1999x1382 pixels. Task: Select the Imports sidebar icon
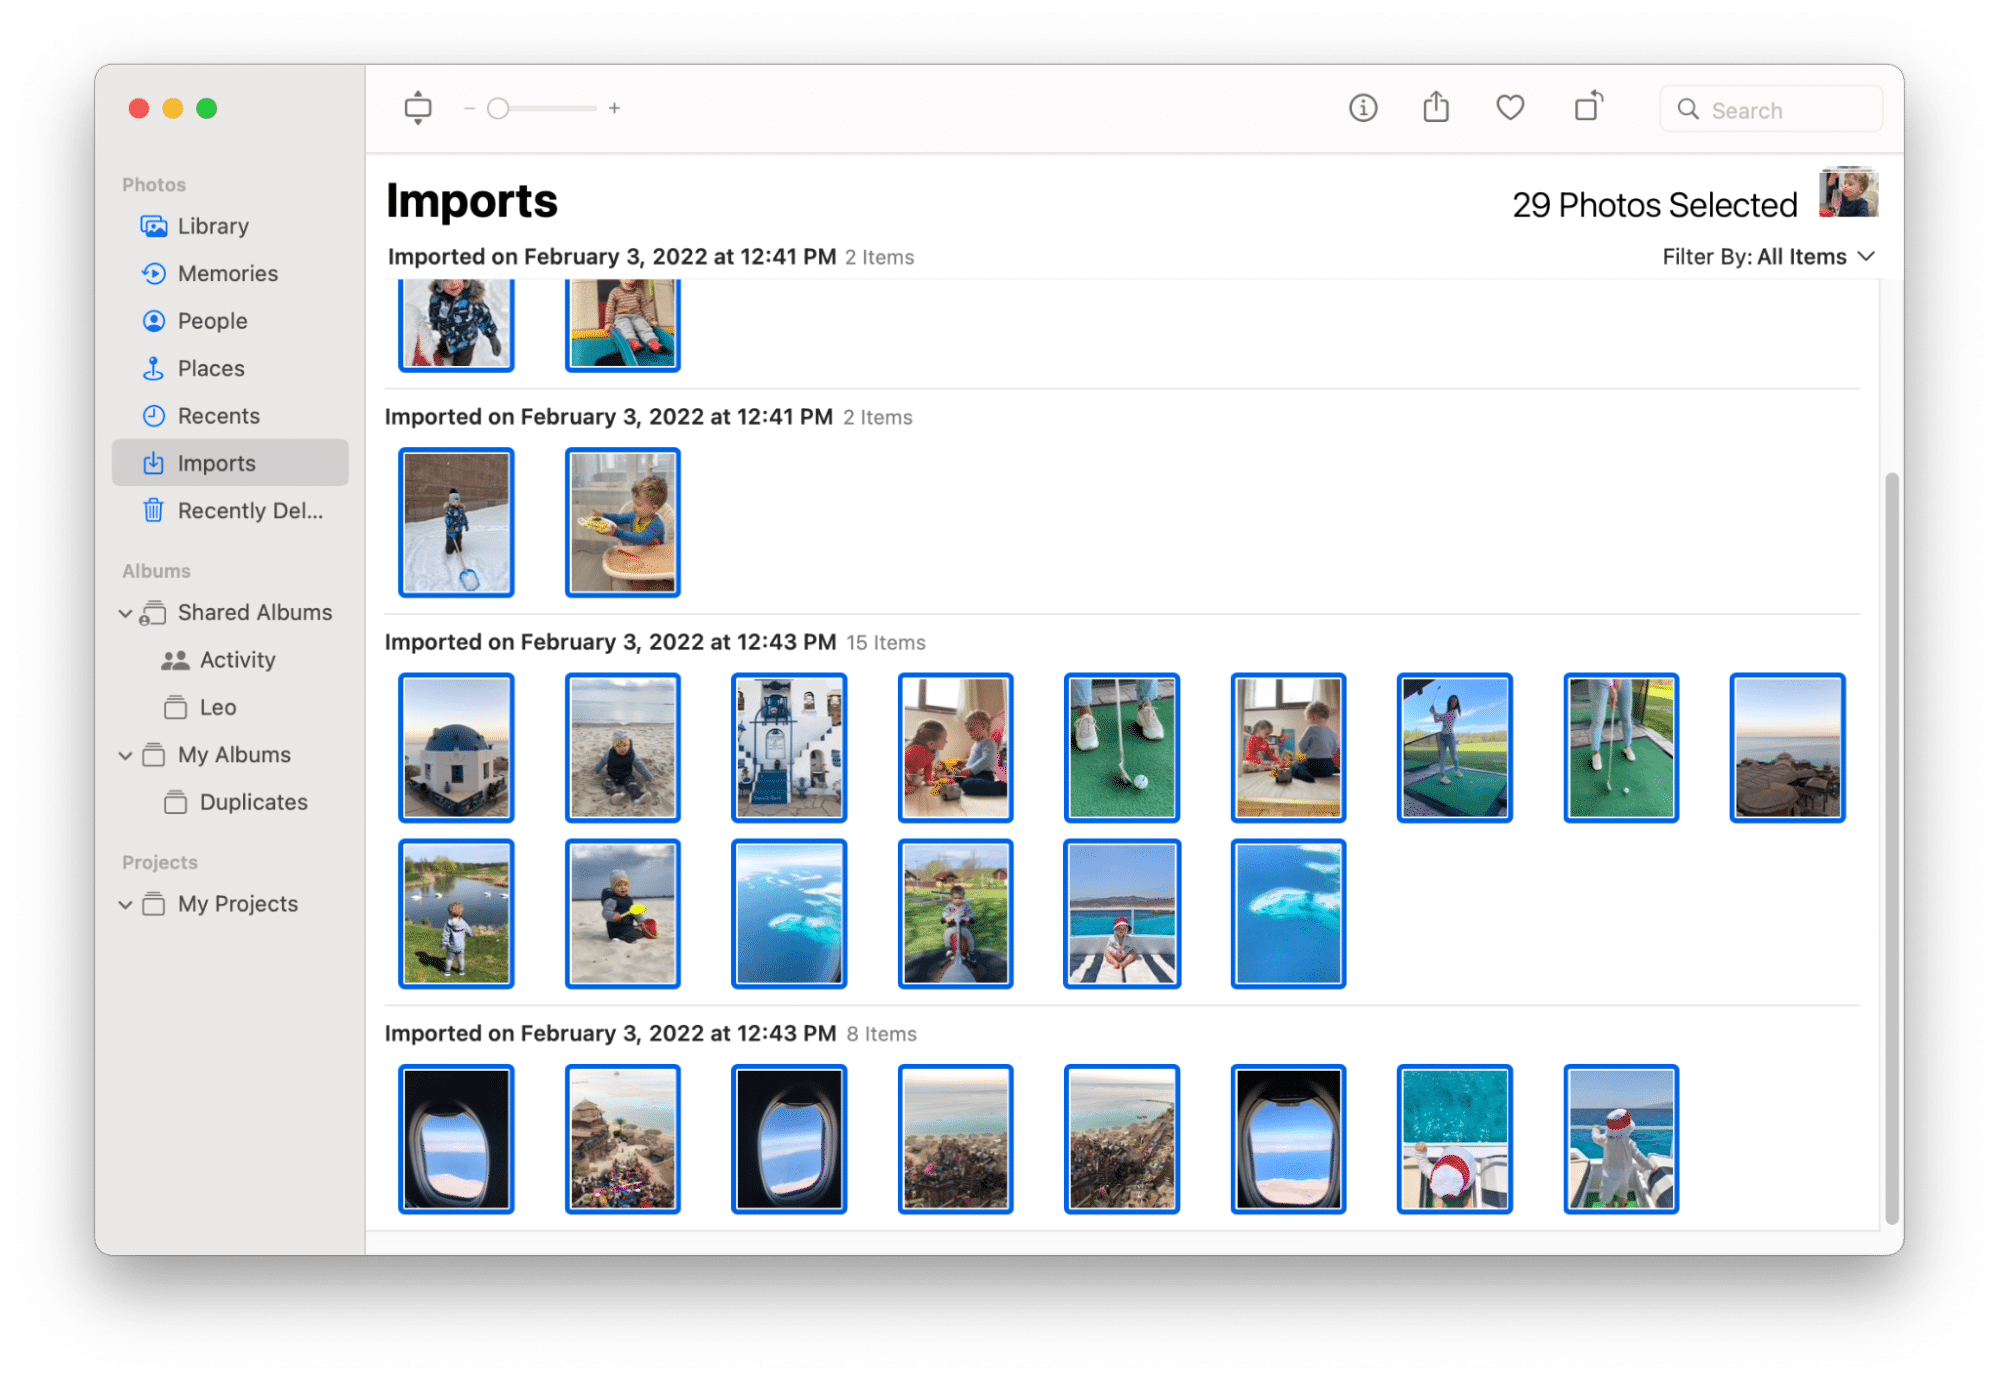click(155, 463)
